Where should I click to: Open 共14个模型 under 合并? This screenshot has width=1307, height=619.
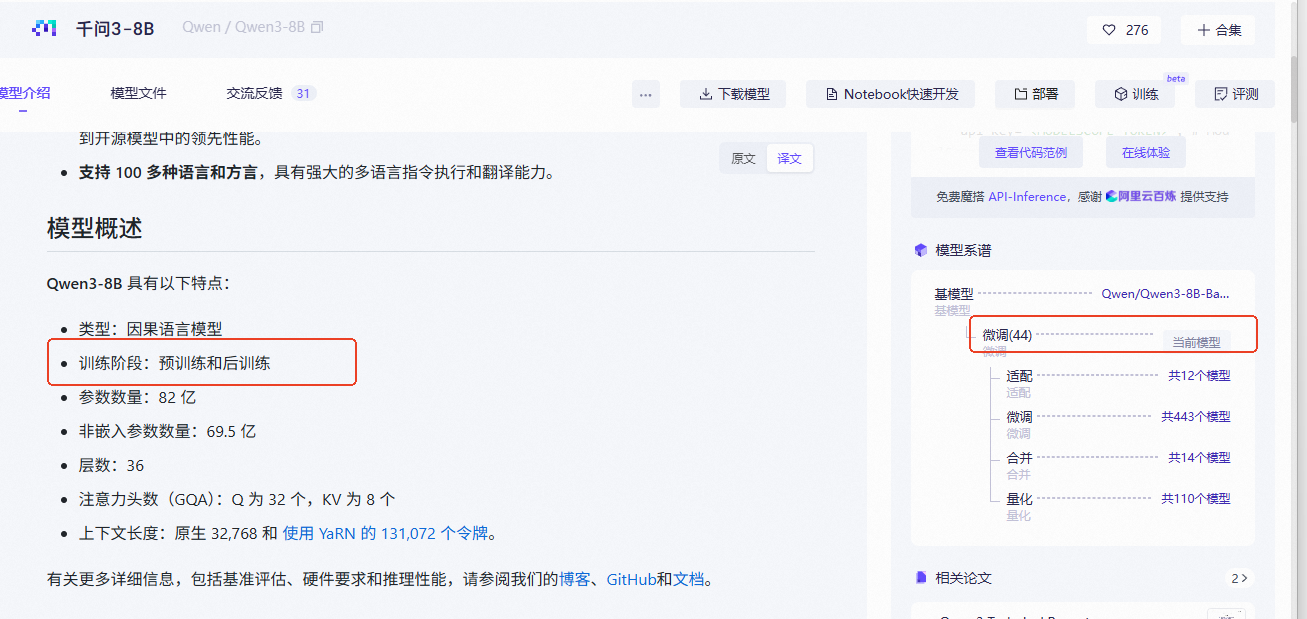click(x=1199, y=458)
